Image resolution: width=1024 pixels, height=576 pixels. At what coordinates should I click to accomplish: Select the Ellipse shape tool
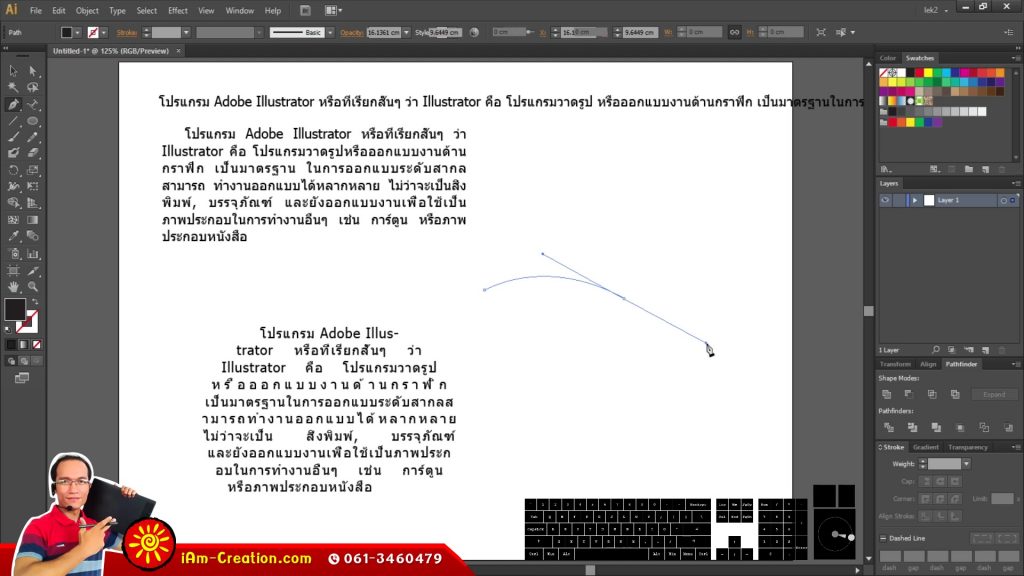(33, 121)
